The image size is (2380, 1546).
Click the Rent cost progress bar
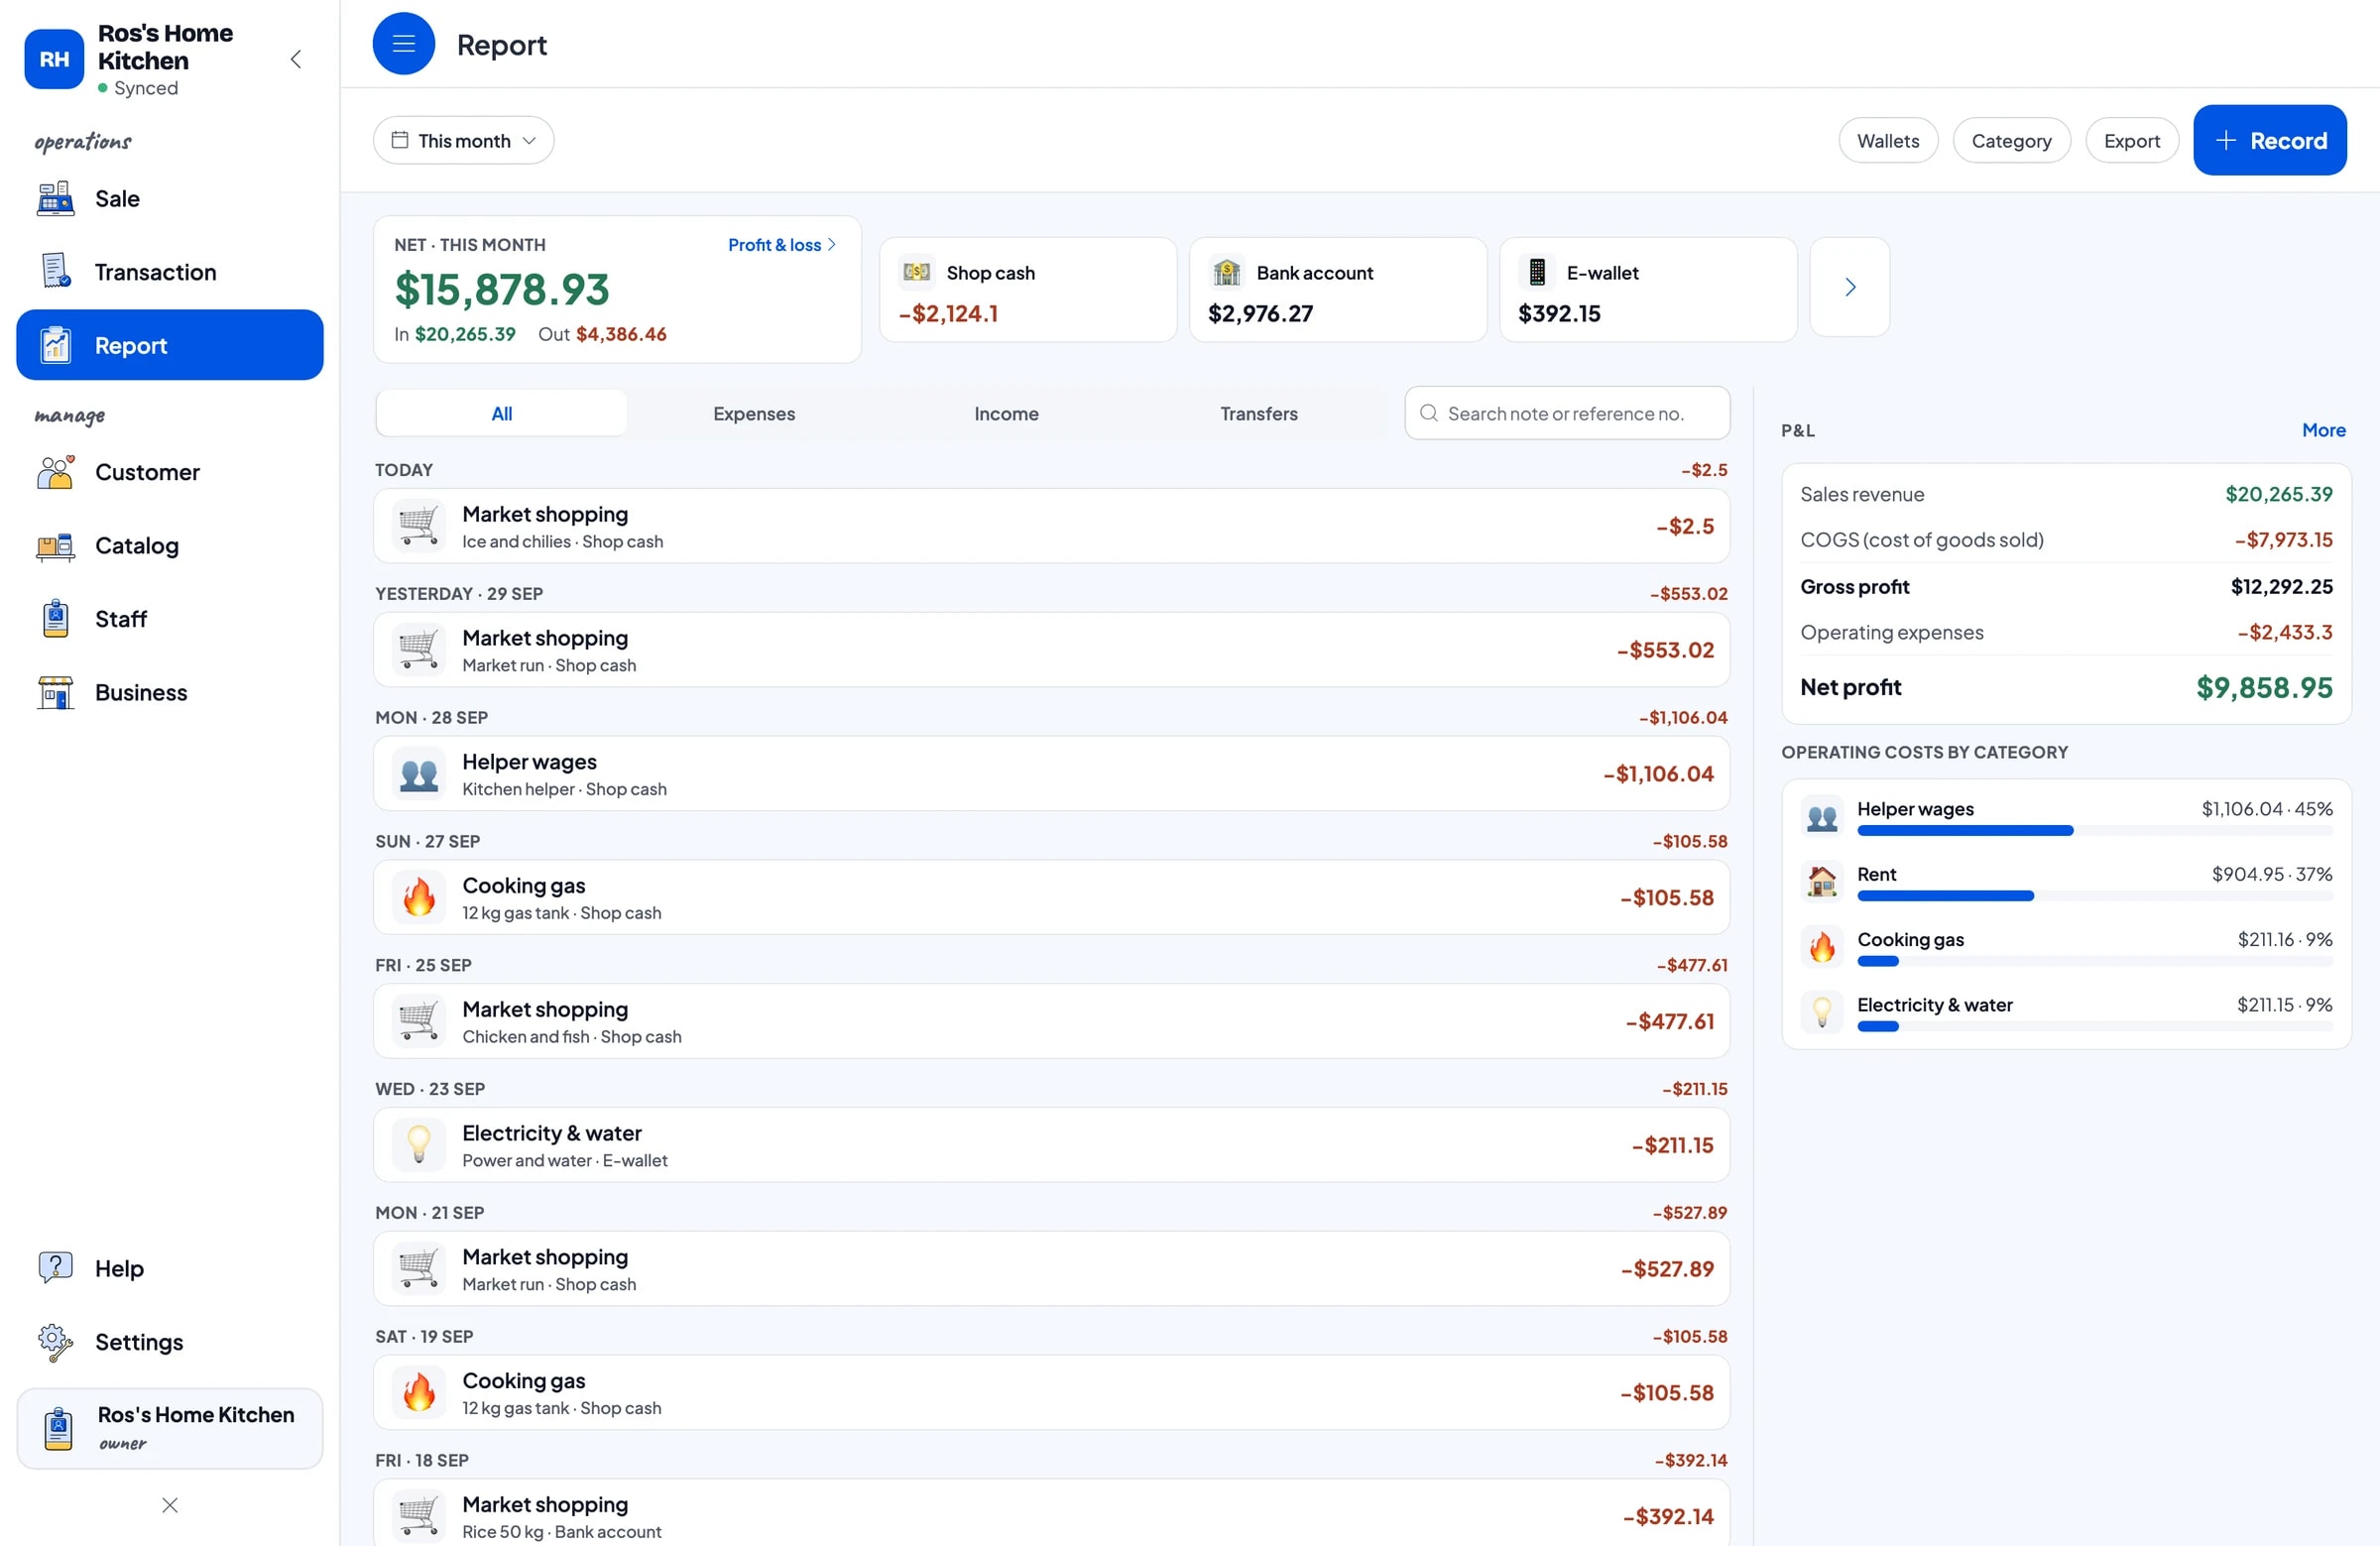2095,896
